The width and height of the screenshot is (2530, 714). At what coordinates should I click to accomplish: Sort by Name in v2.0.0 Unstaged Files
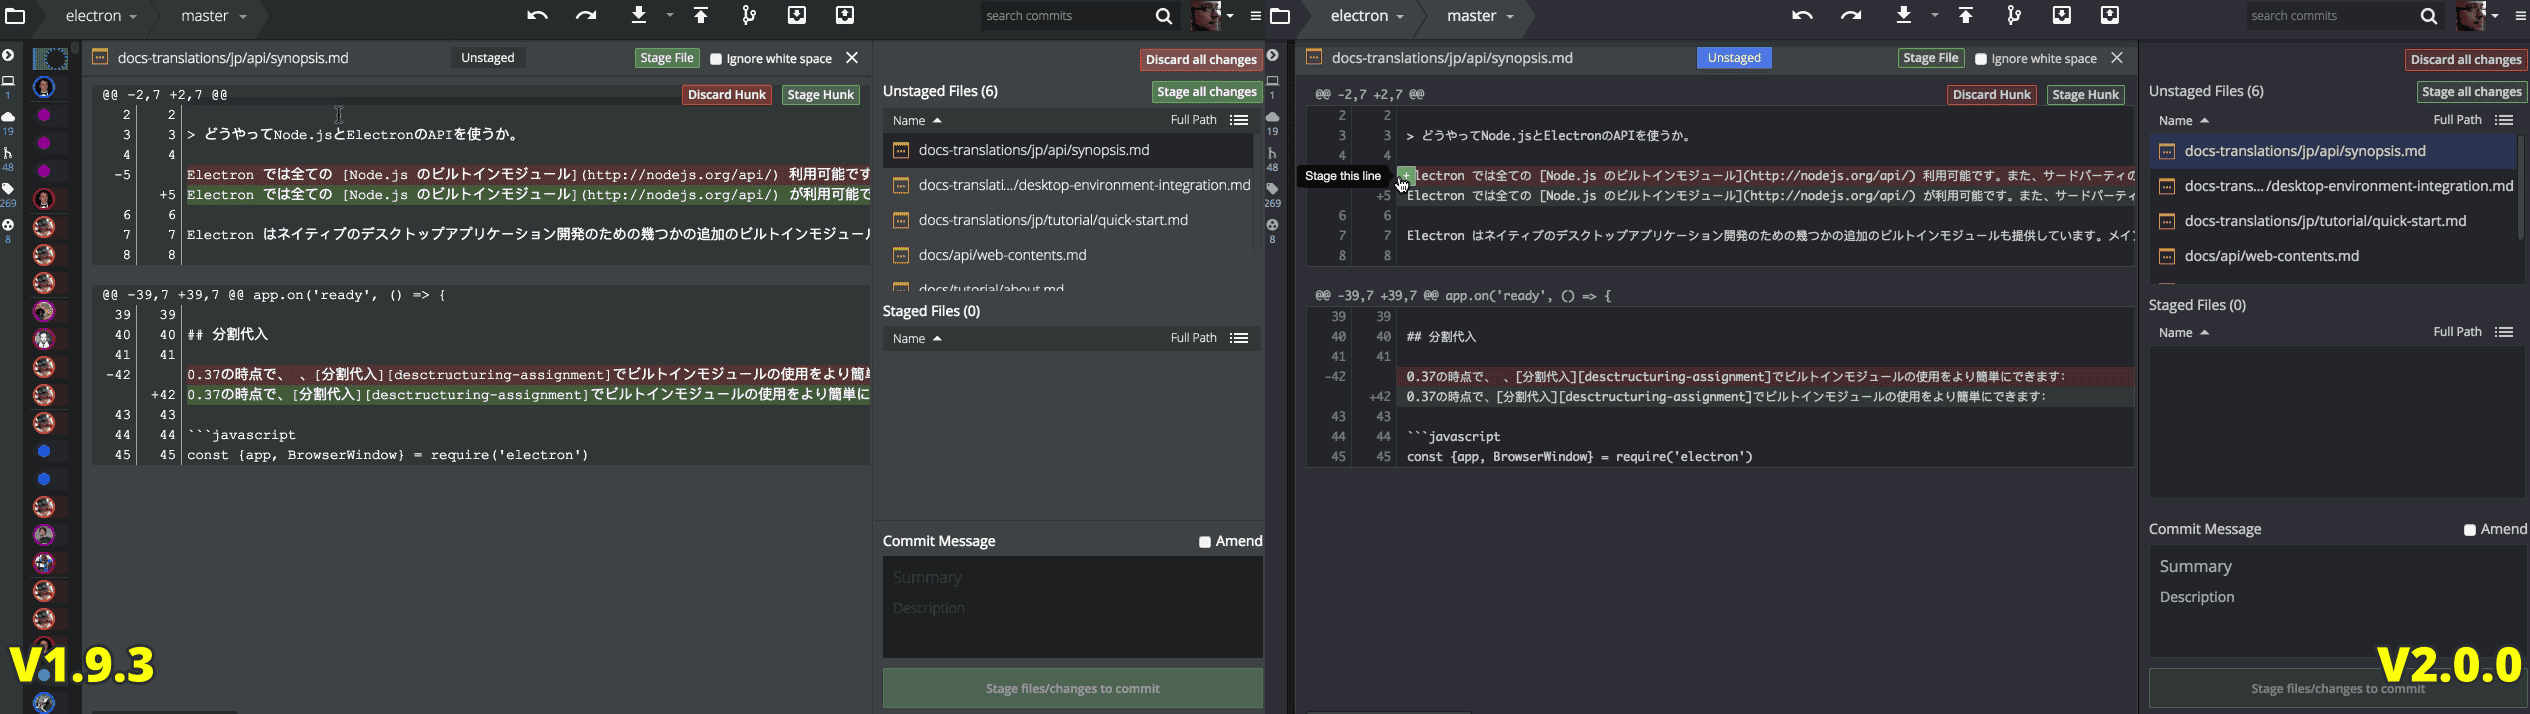click(x=2183, y=120)
